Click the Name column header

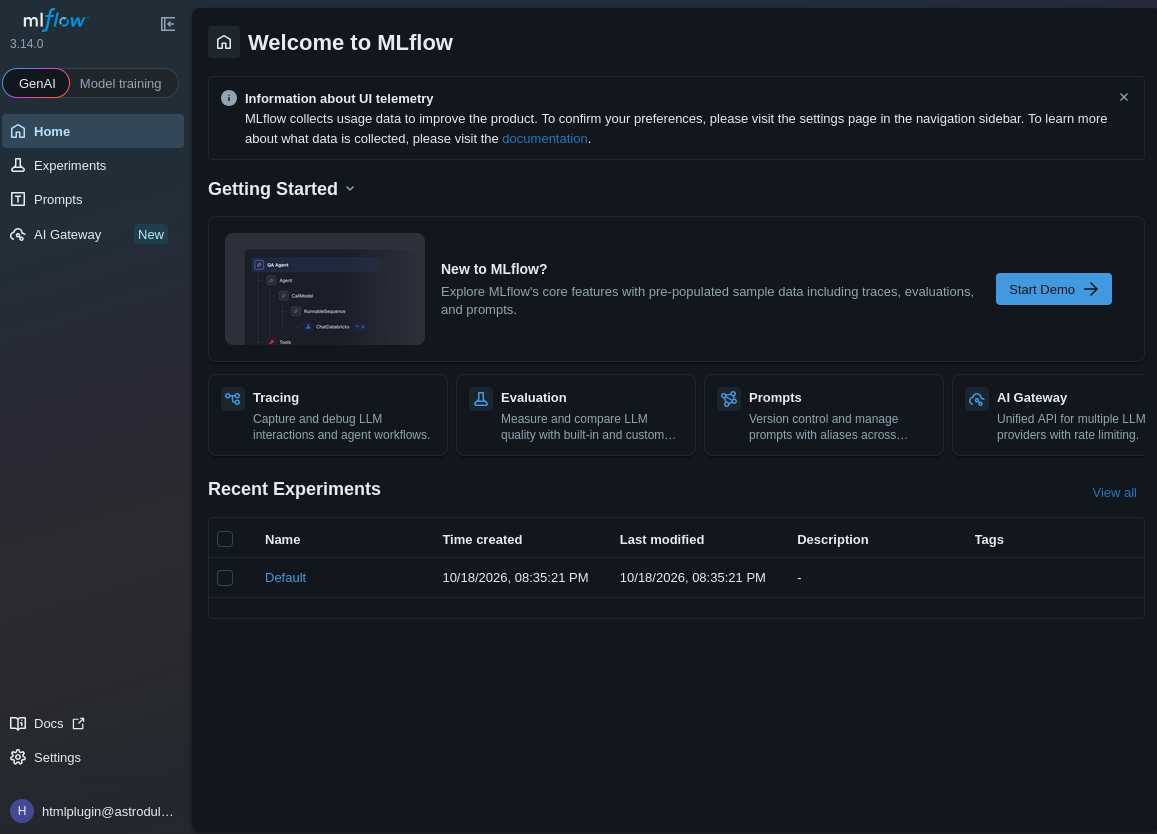point(283,540)
